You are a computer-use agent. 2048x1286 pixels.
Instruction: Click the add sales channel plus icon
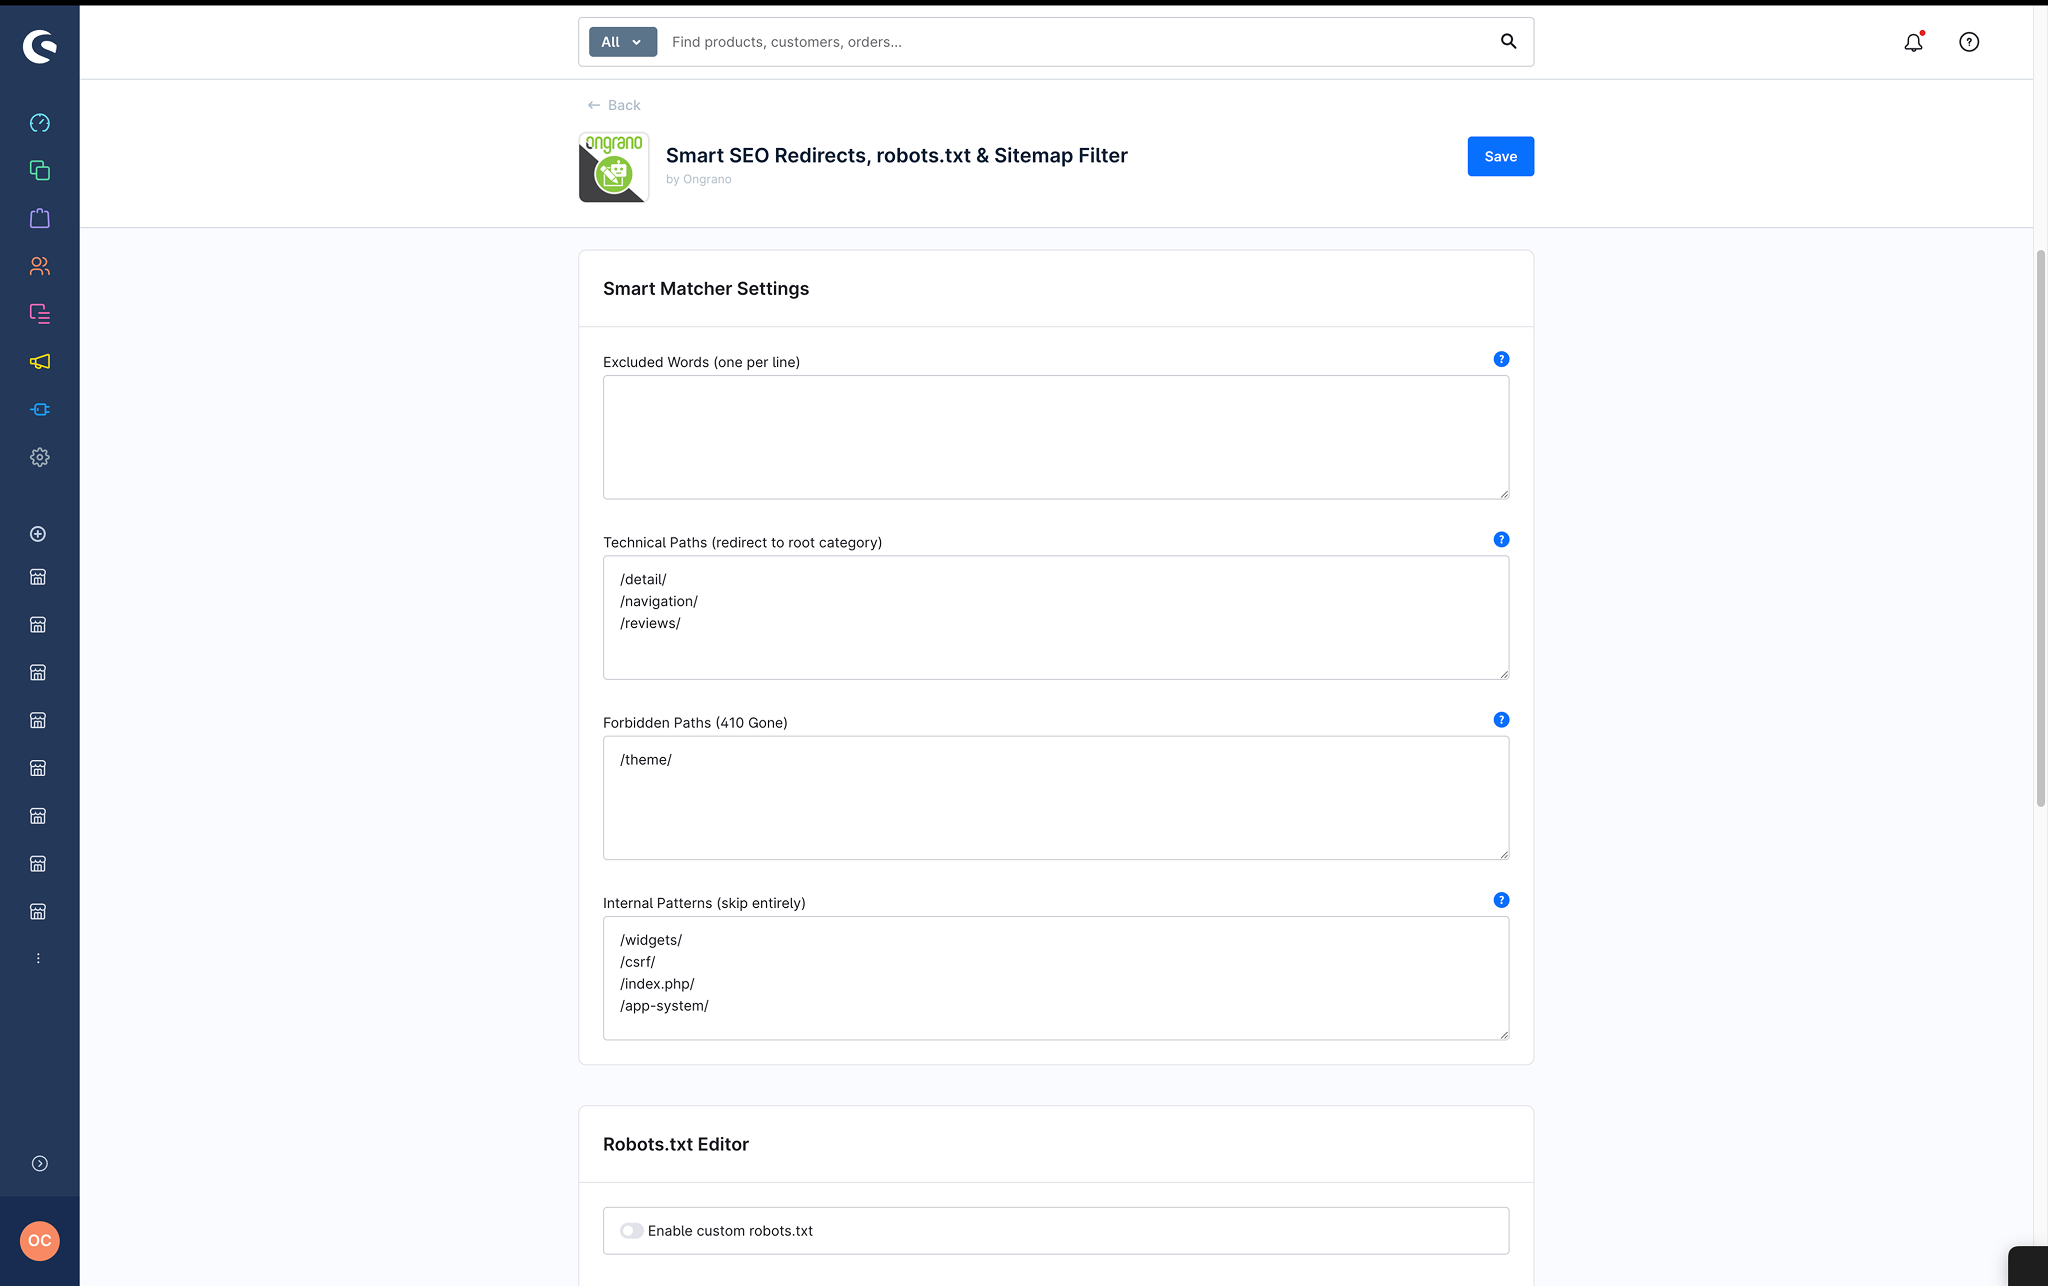click(x=38, y=534)
